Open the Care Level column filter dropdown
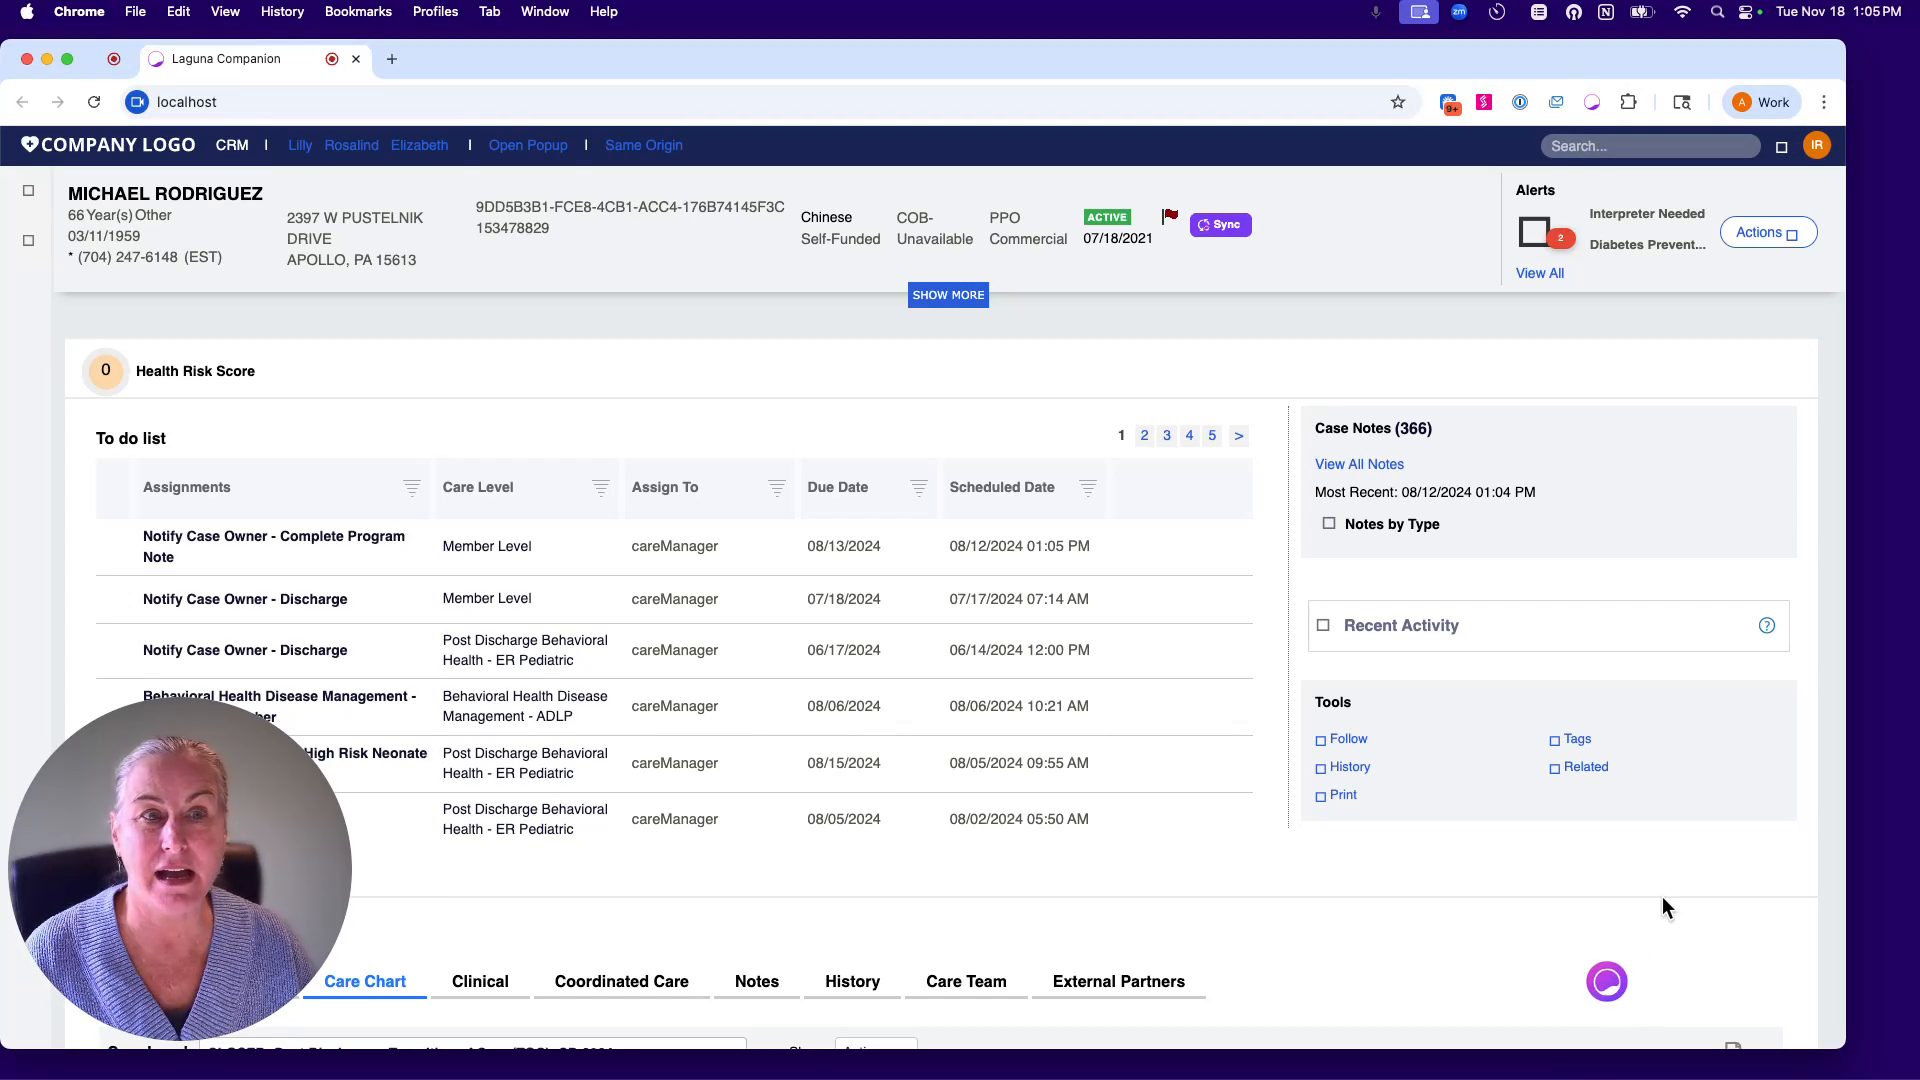The height and width of the screenshot is (1080, 1920). tap(600, 488)
